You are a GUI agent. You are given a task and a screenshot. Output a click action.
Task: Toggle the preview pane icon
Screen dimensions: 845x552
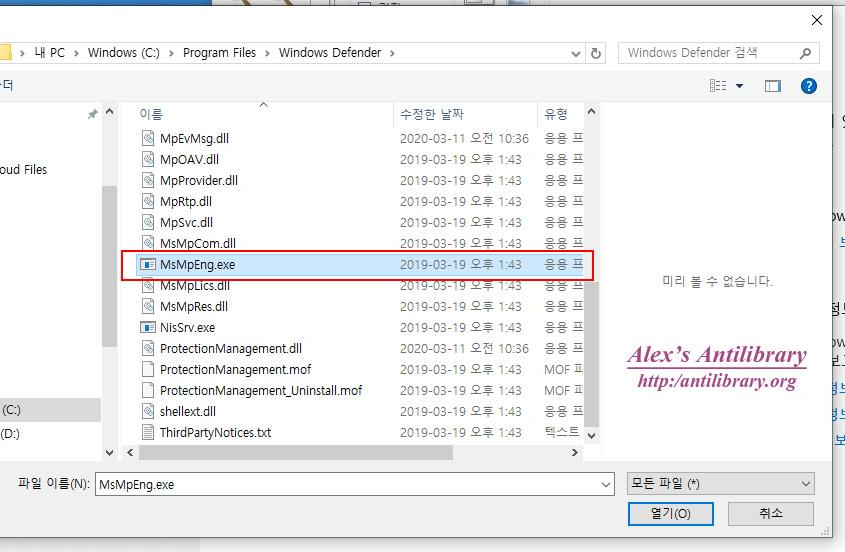click(773, 86)
